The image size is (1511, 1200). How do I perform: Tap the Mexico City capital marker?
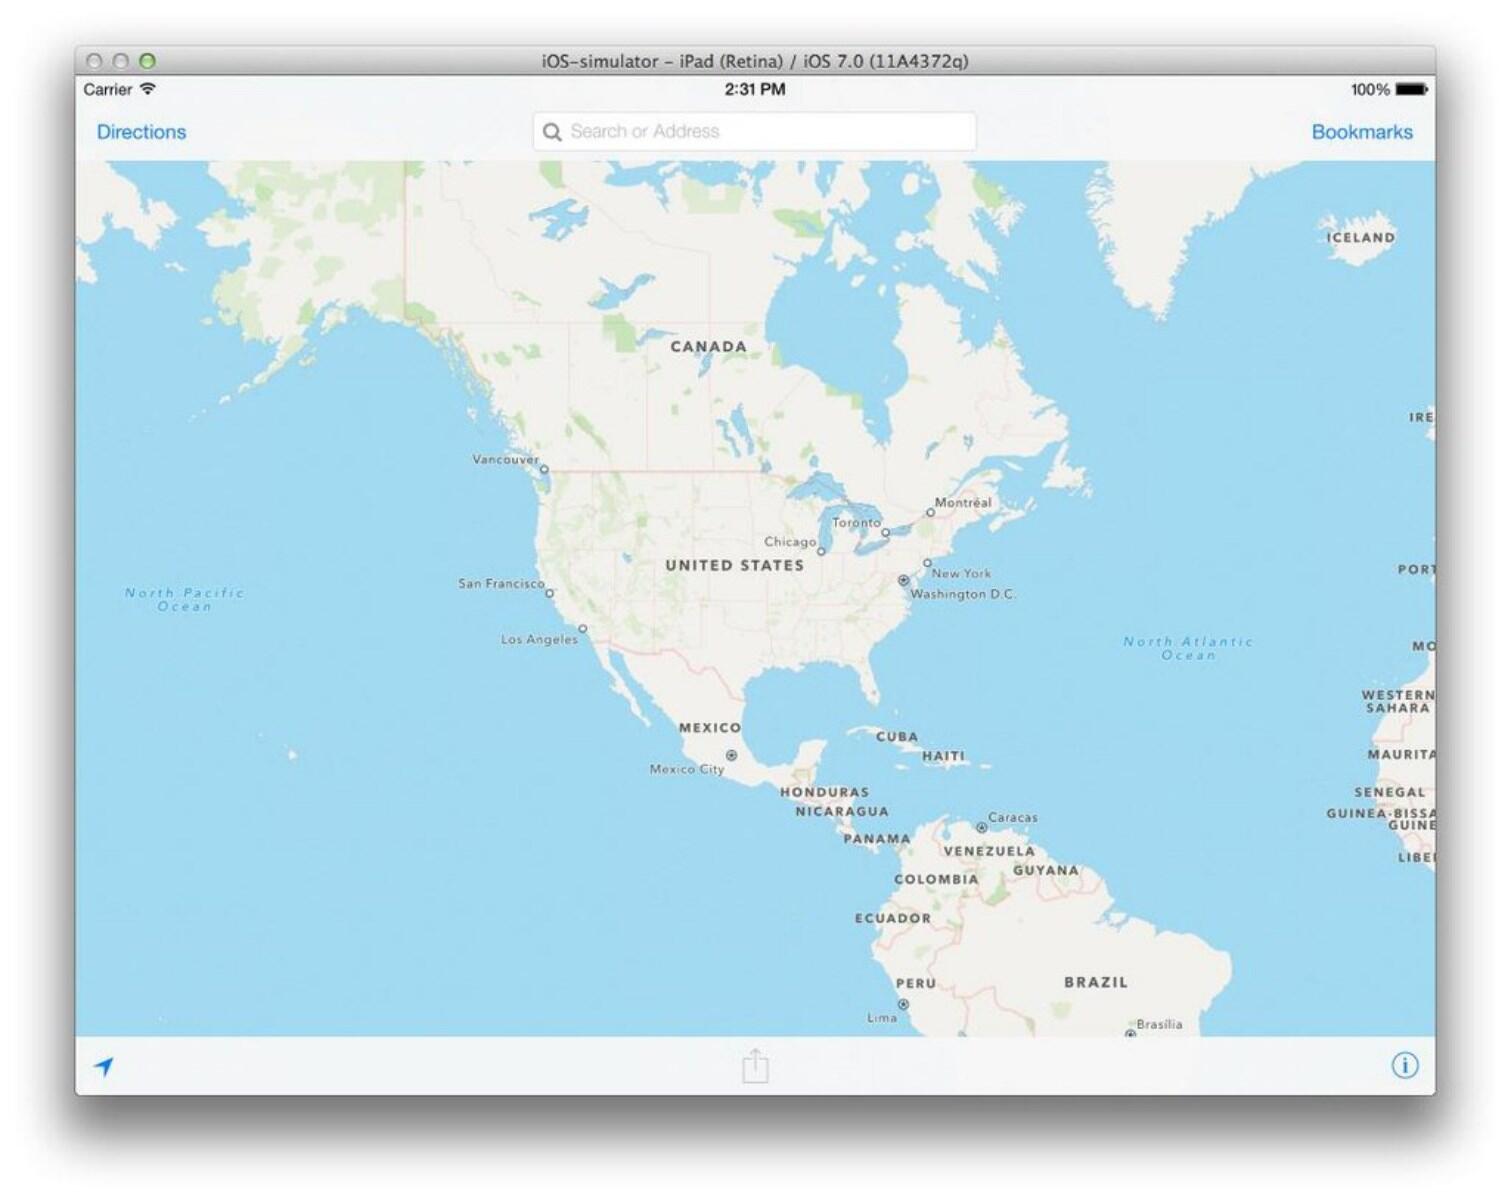(x=732, y=755)
